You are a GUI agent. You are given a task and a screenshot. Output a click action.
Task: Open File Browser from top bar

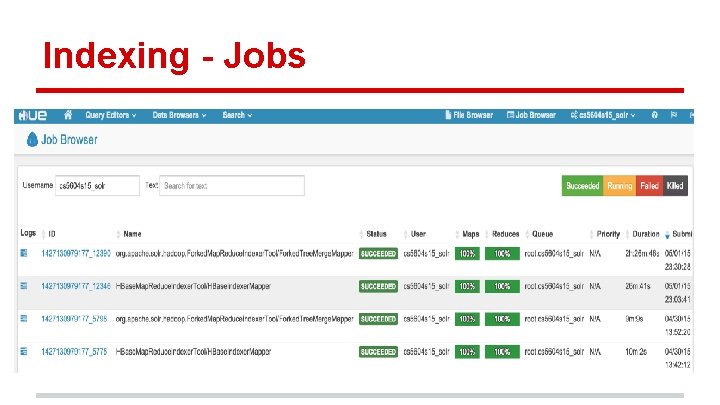pos(469,115)
